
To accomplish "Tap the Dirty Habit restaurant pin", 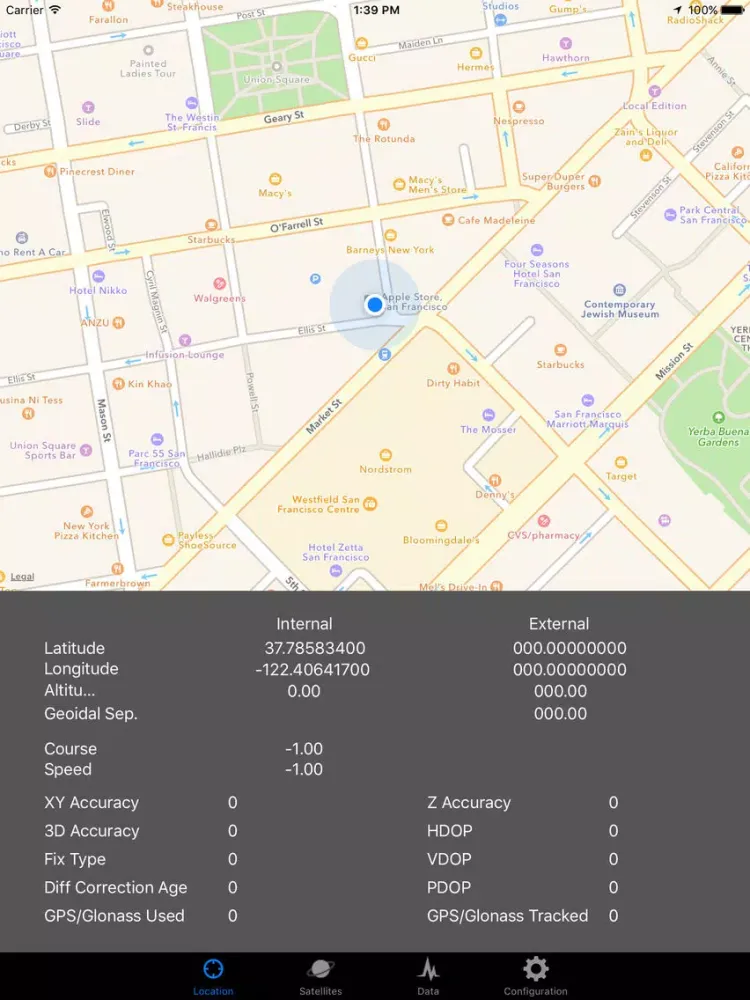I will point(453,368).
